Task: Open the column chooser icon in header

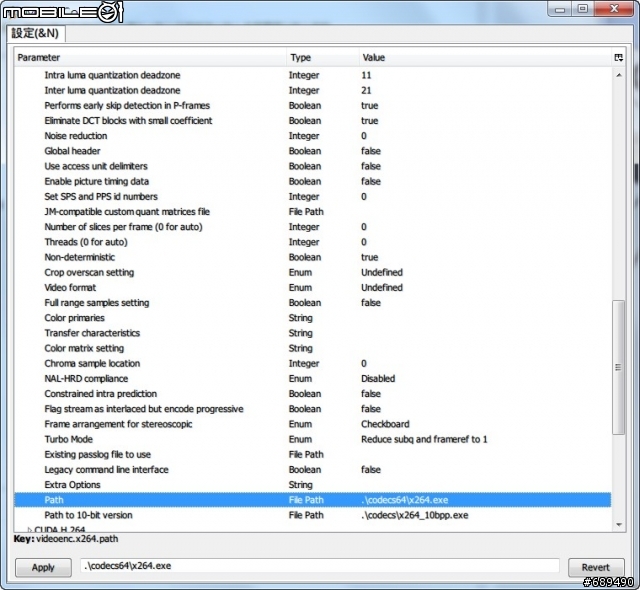Action: click(618, 58)
